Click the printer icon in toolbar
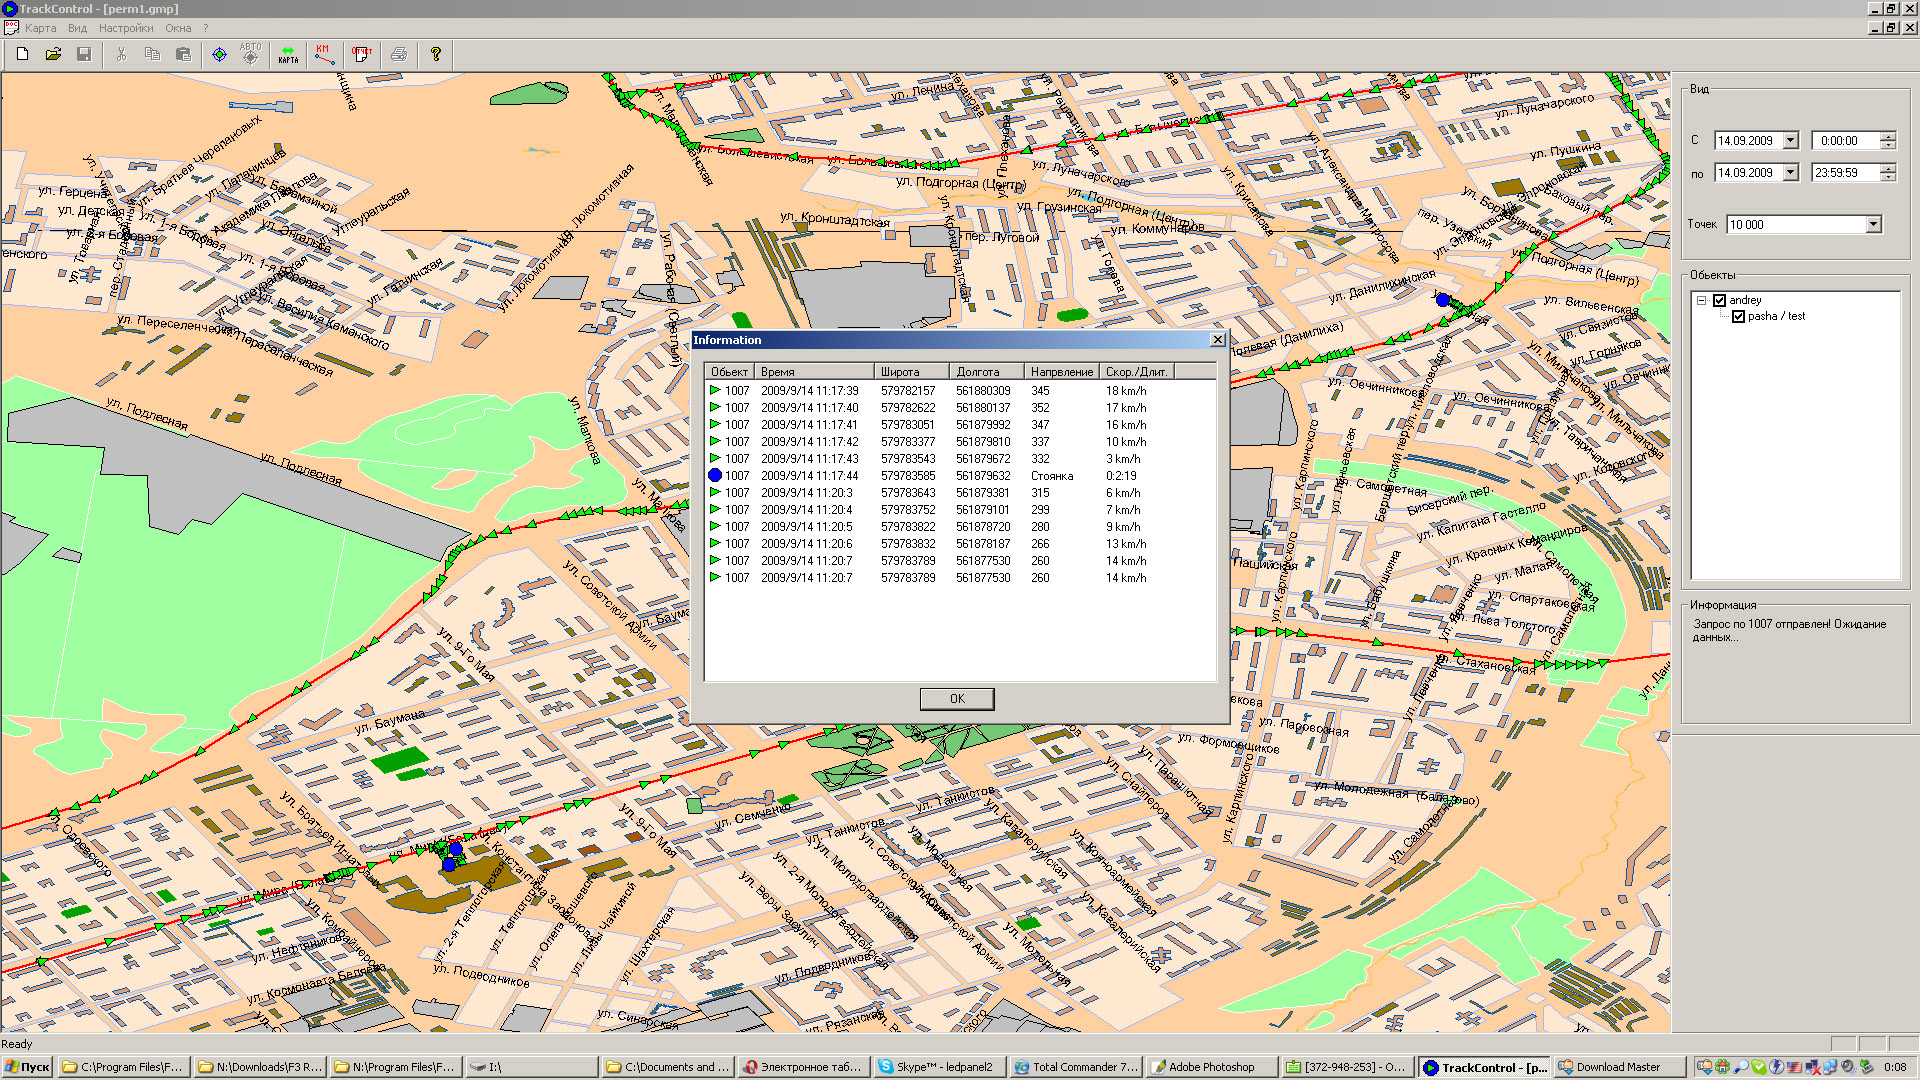This screenshot has height=1080, width=1920. coord(399,54)
